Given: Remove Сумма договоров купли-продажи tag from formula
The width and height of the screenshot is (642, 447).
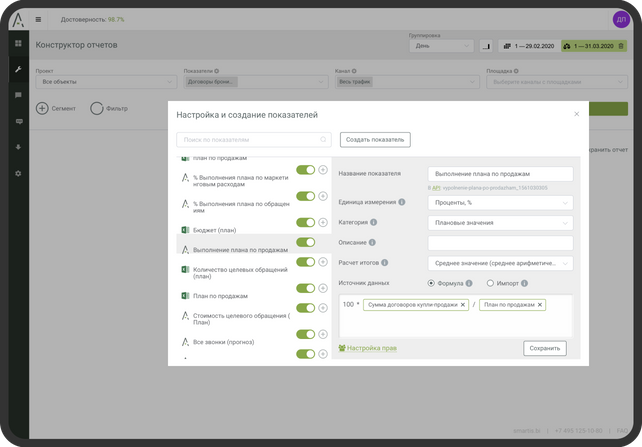Looking at the screenshot, I should 463,304.
